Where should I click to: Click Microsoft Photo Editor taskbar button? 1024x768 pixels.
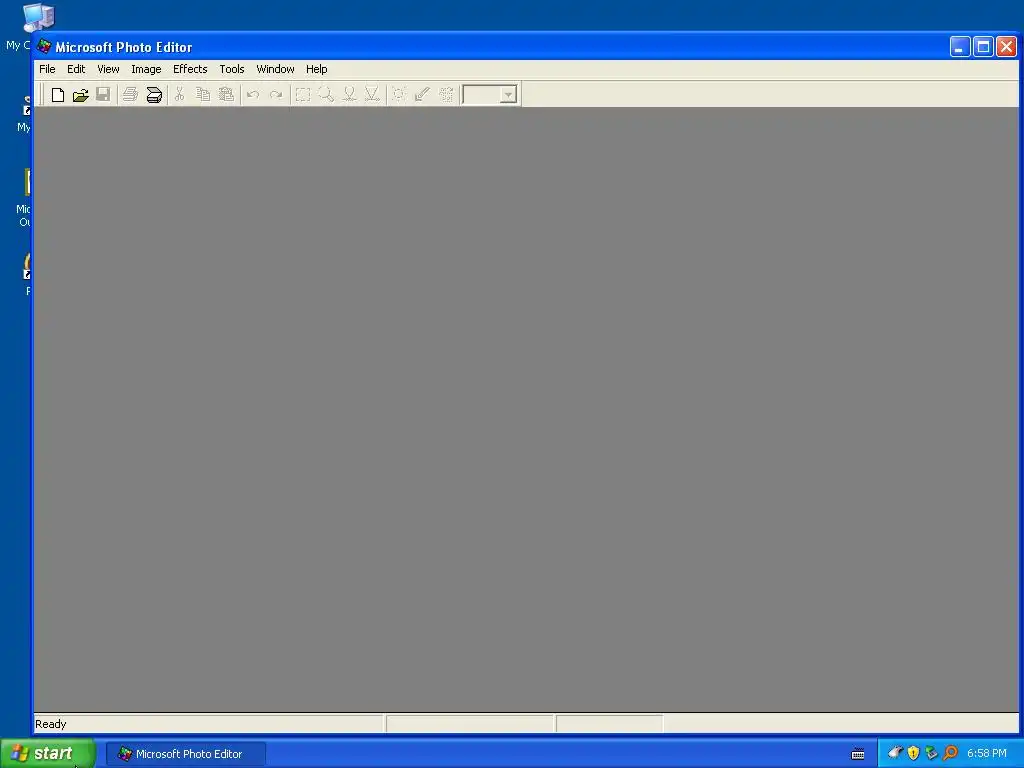[x=185, y=754]
